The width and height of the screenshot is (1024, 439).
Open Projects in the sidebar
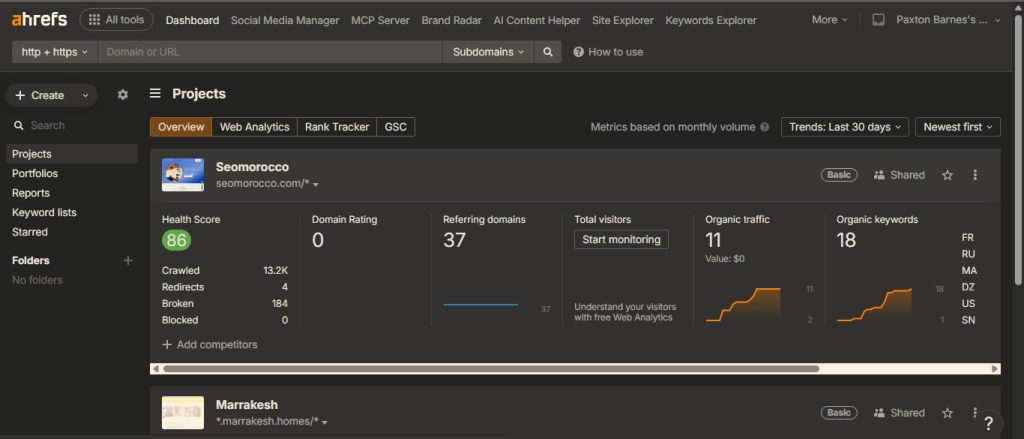72,154
